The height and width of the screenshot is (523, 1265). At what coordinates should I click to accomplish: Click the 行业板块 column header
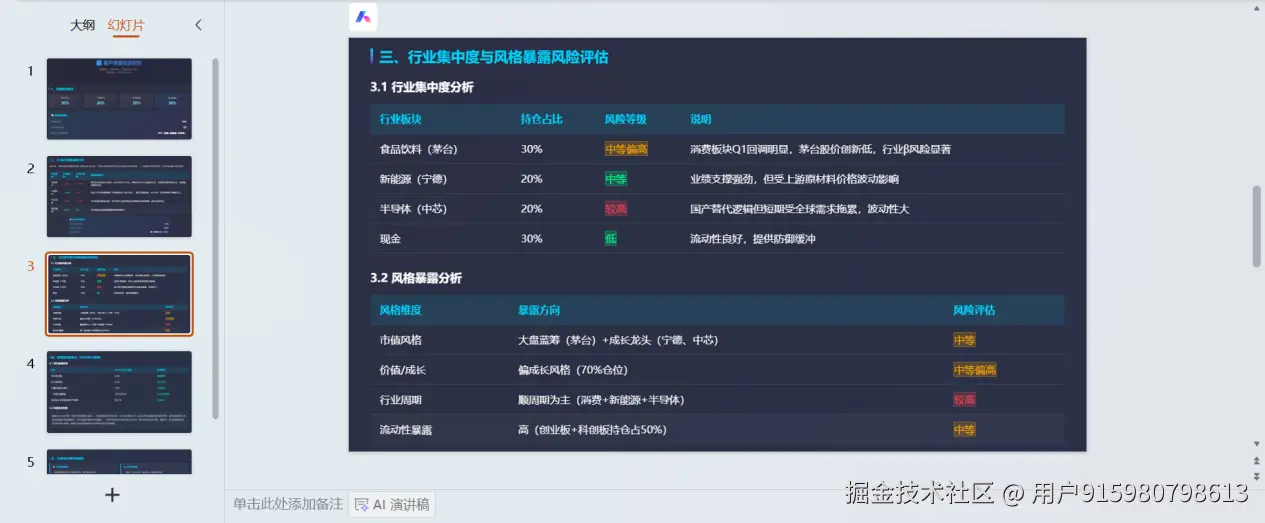point(400,119)
